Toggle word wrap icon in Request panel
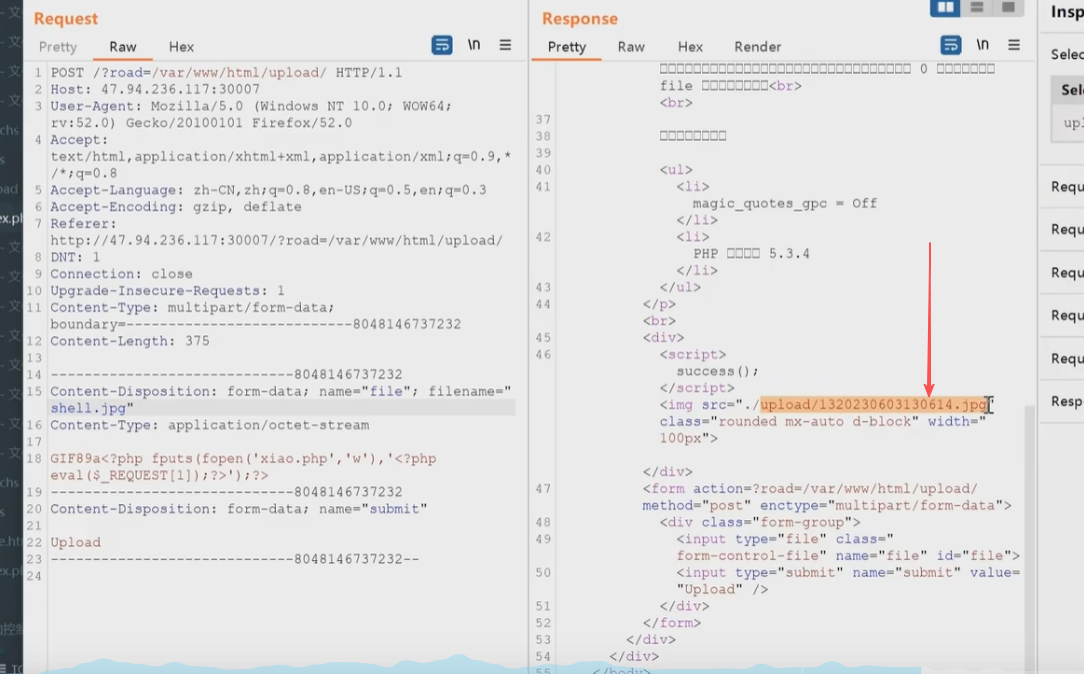 pyautogui.click(x=442, y=45)
